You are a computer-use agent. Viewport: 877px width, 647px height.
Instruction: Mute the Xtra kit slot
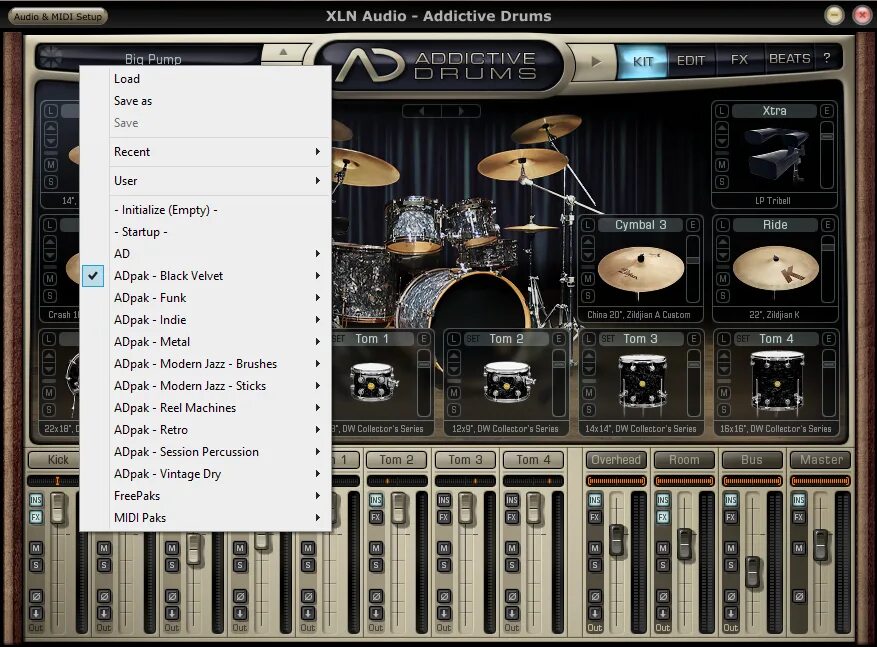722,165
